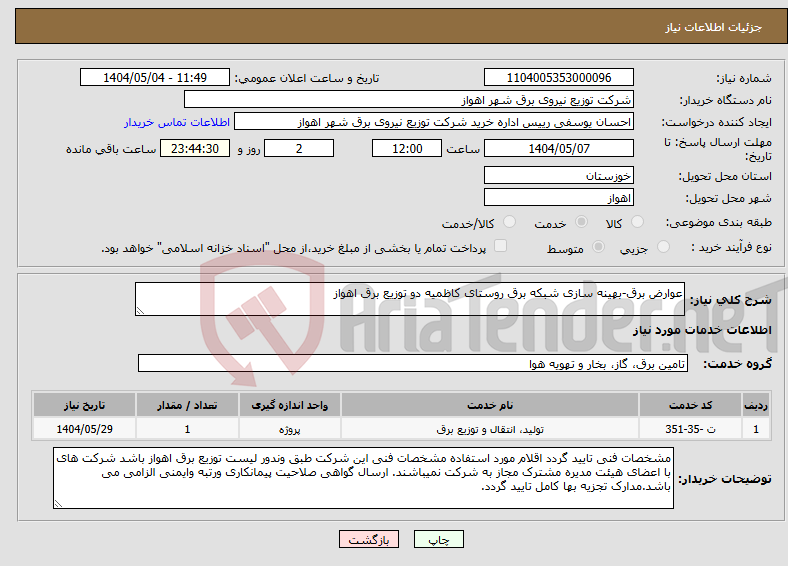Click the بازگشت back button

[369, 539]
